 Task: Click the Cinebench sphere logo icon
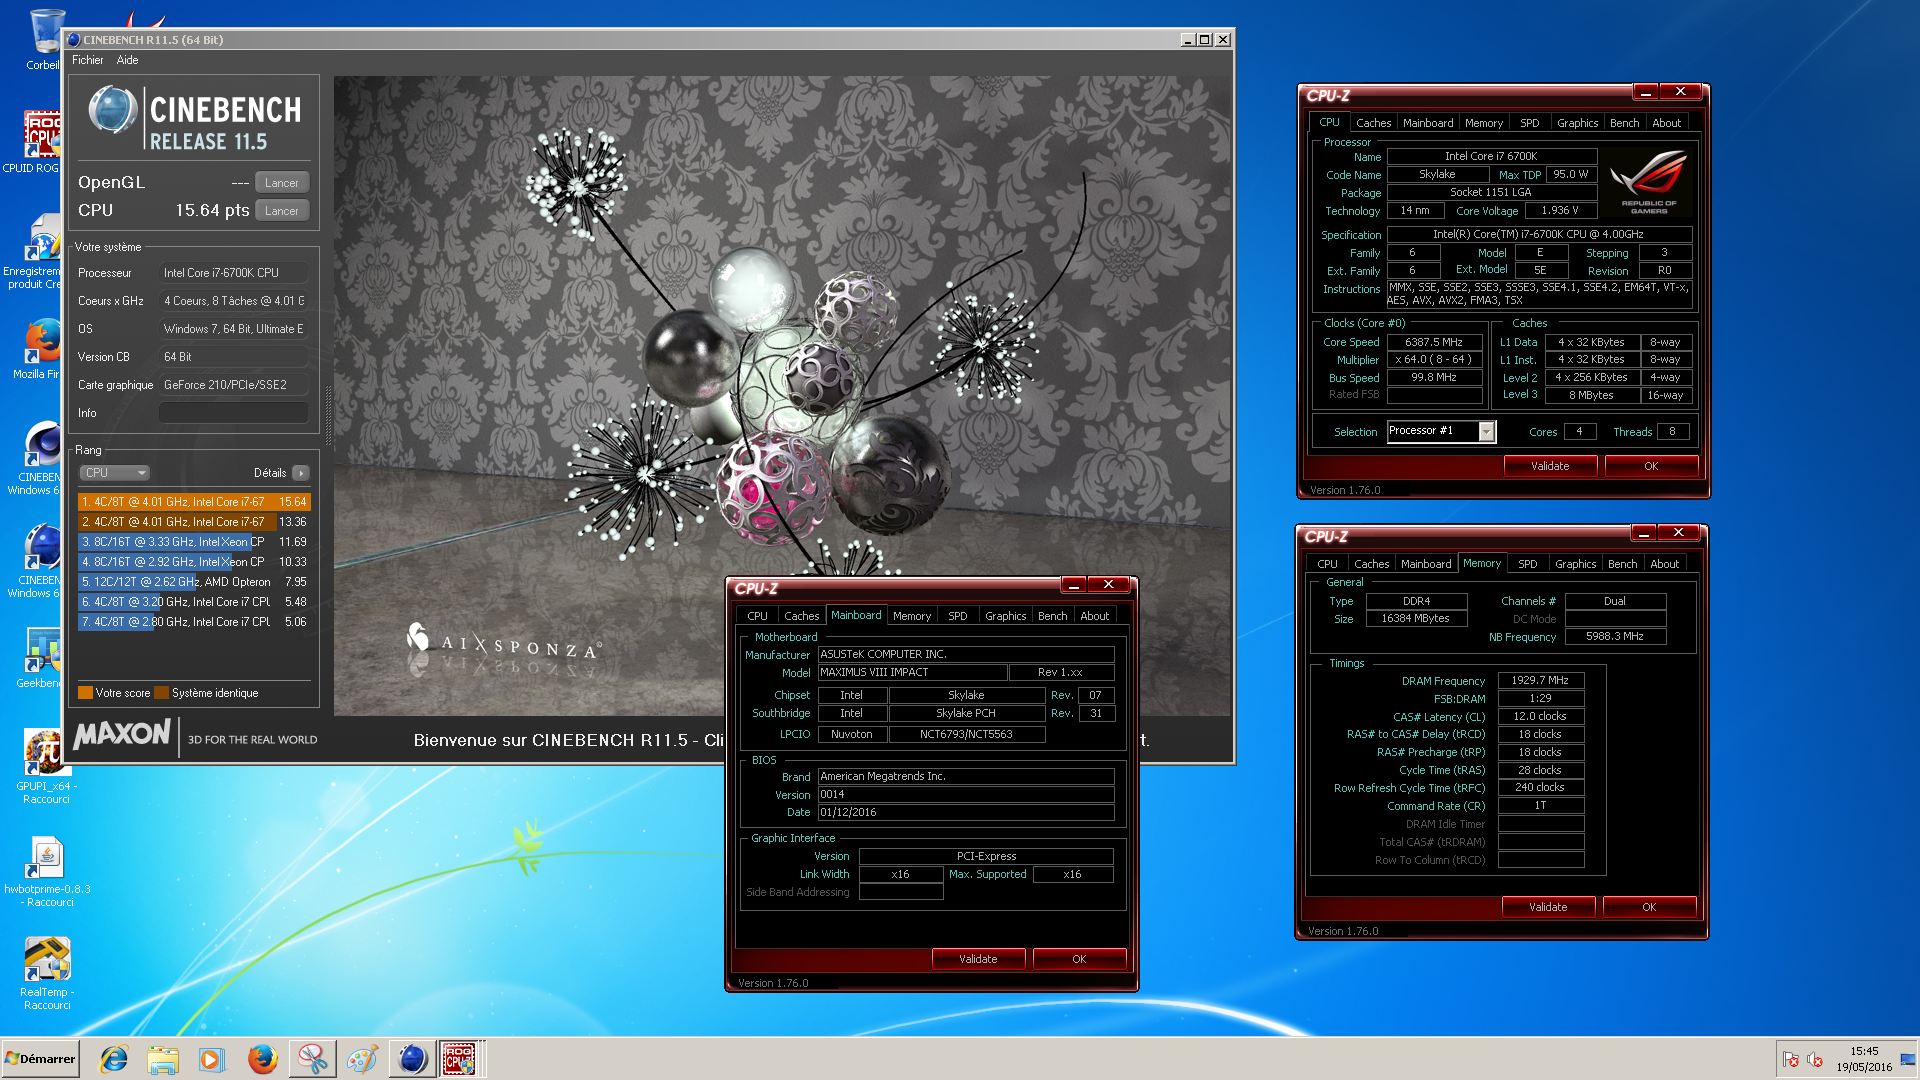(x=112, y=109)
